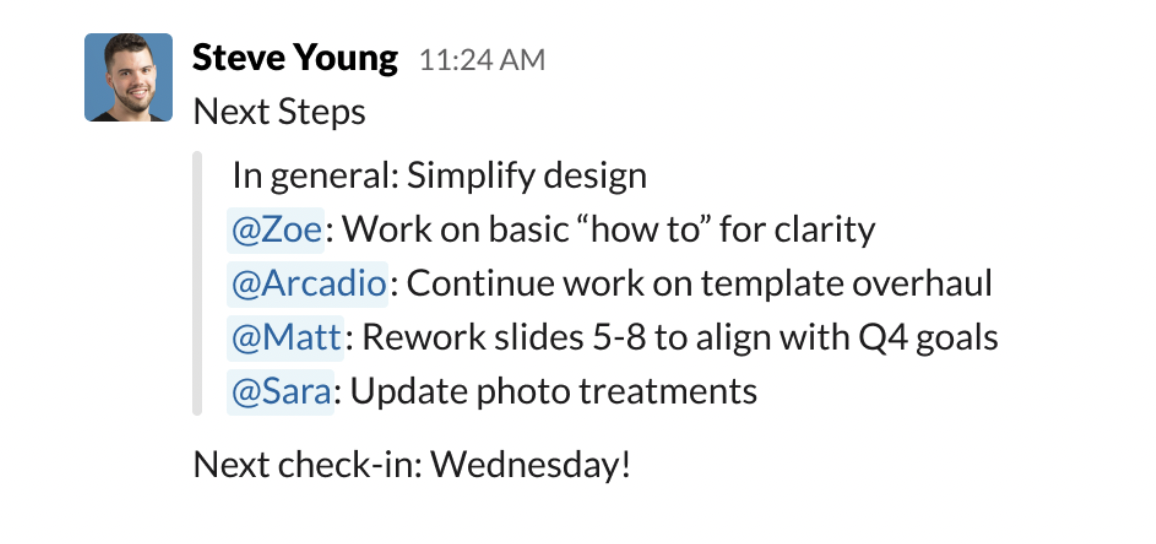Click the gray blockquote bar
The height and width of the screenshot is (544, 1156).
pos(197,283)
